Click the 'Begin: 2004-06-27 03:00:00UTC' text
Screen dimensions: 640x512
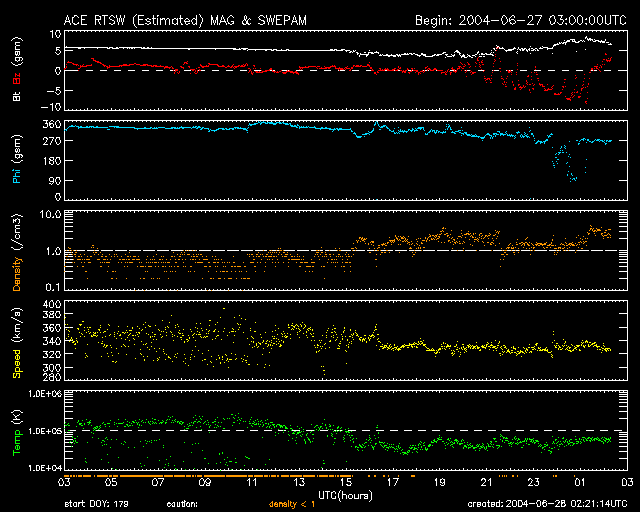coord(521,20)
